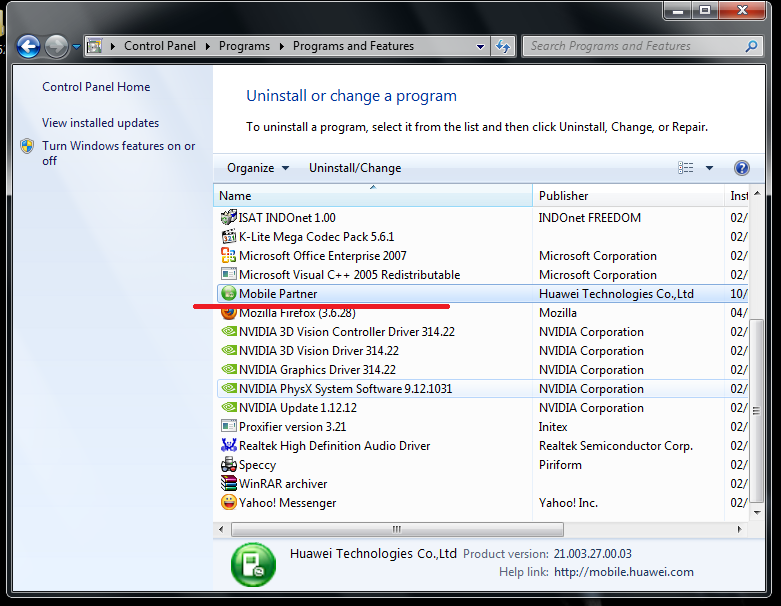Screen dimensions: 781x606
Task: Open the More options view dropdown arrow
Action: coord(709,168)
